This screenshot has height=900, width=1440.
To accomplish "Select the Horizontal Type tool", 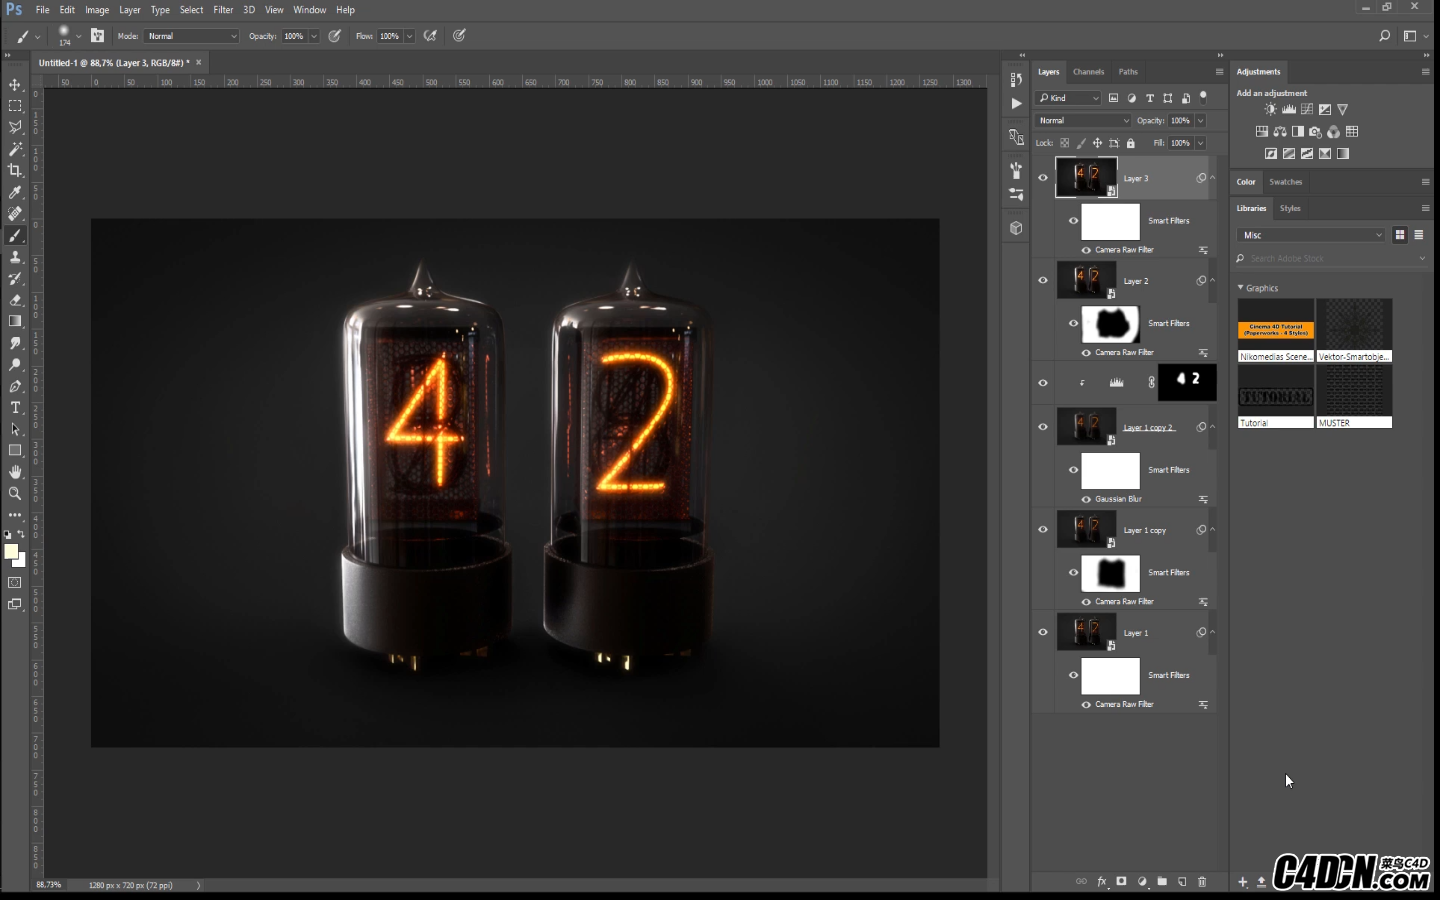I will pos(15,408).
